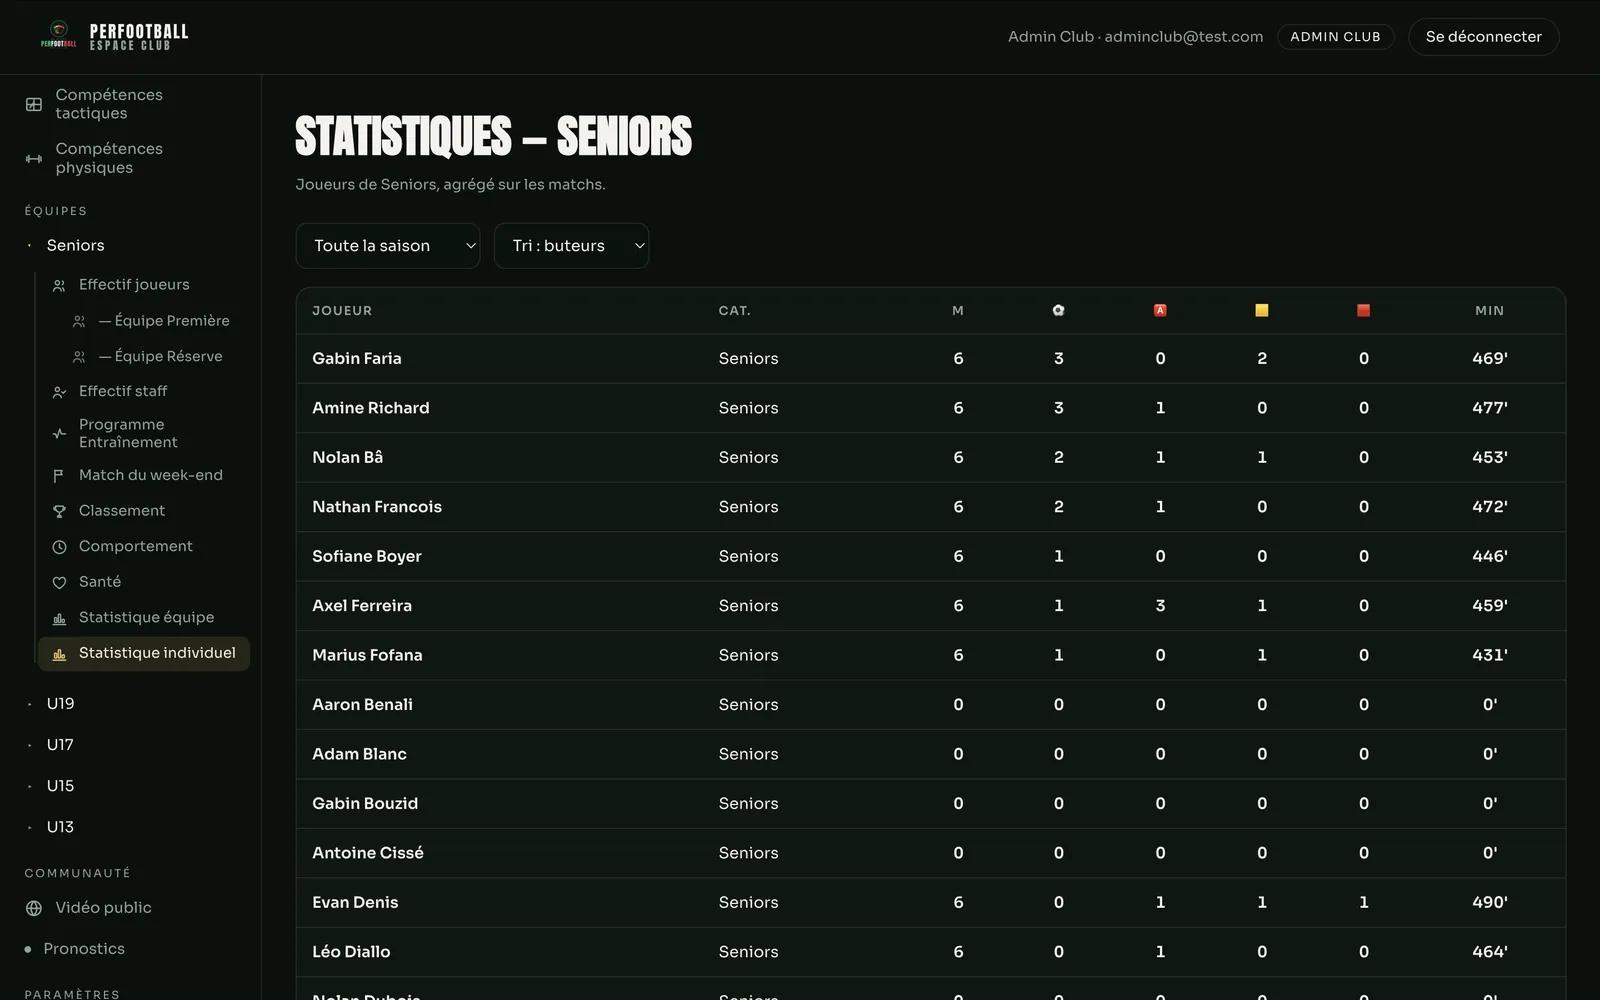Open the Tri : buteurs sort dropdown
Image resolution: width=1600 pixels, height=1000 pixels.
click(x=571, y=246)
